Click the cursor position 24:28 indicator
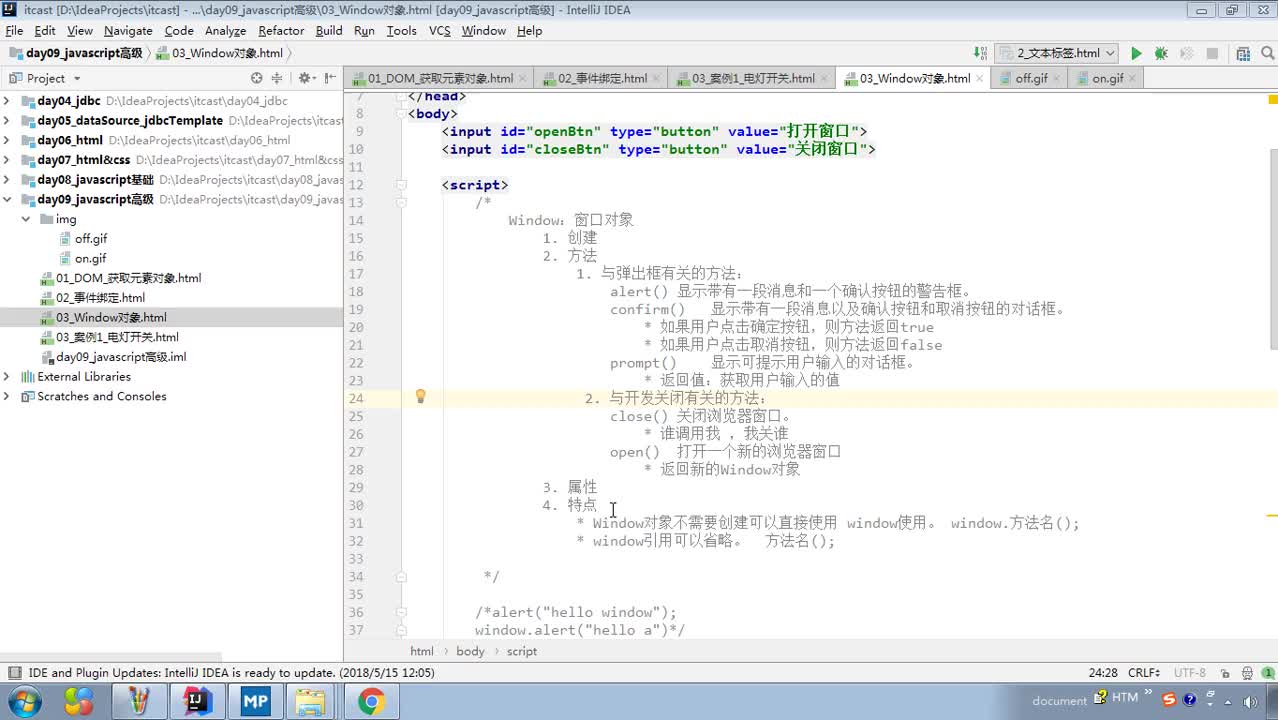The height and width of the screenshot is (720, 1278). tap(1103, 673)
